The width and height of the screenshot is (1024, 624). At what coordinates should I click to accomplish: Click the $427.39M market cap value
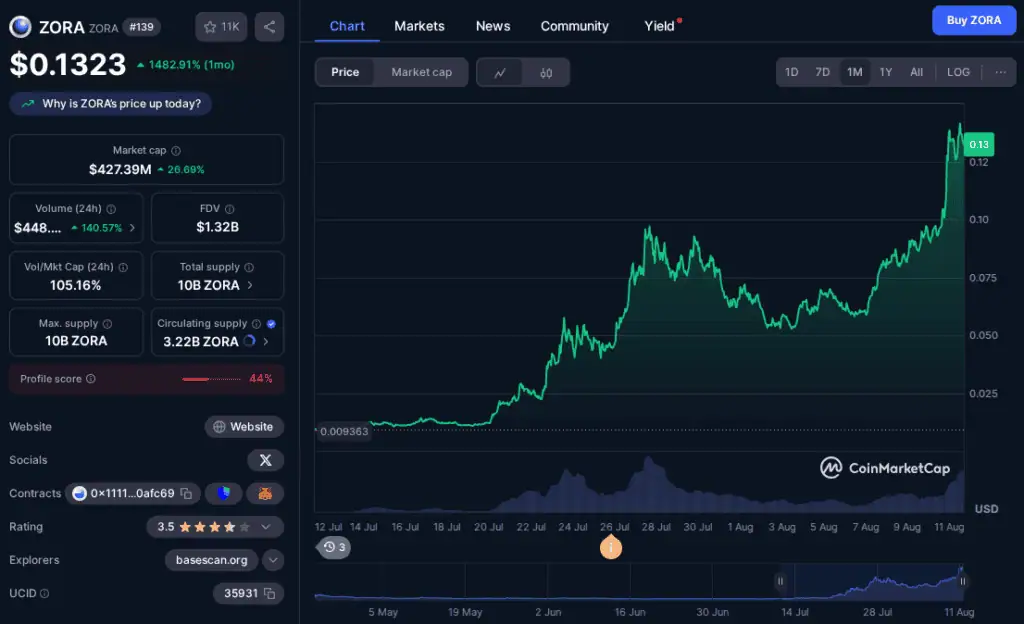(x=120, y=170)
